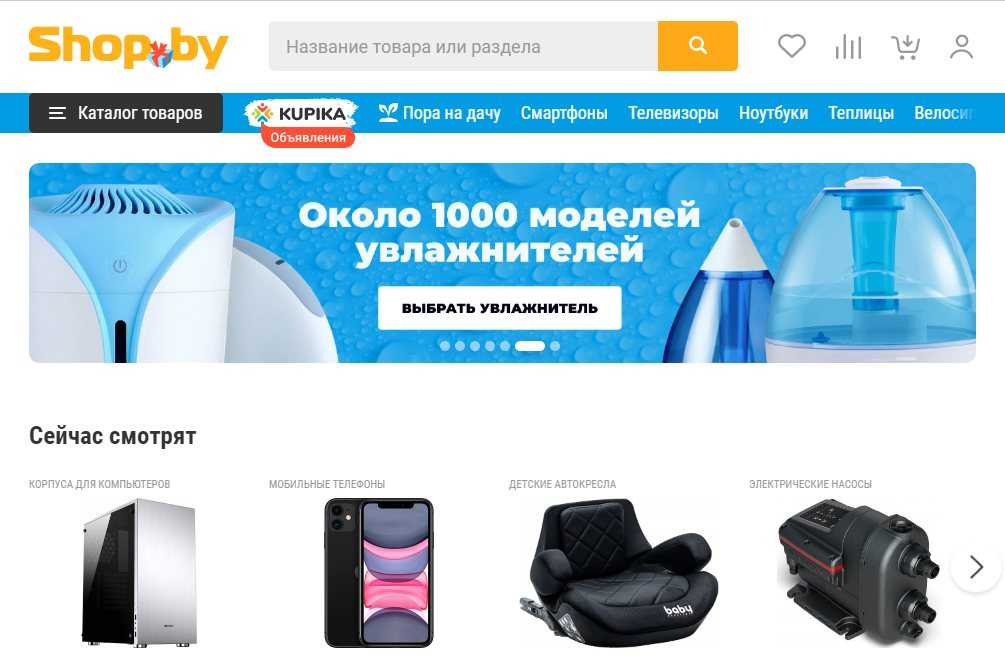The height and width of the screenshot is (655, 1005).
Task: Click the ВЫБРАТЬ УВЛАЖНИТЕЛЬ banner button
Action: pos(499,308)
